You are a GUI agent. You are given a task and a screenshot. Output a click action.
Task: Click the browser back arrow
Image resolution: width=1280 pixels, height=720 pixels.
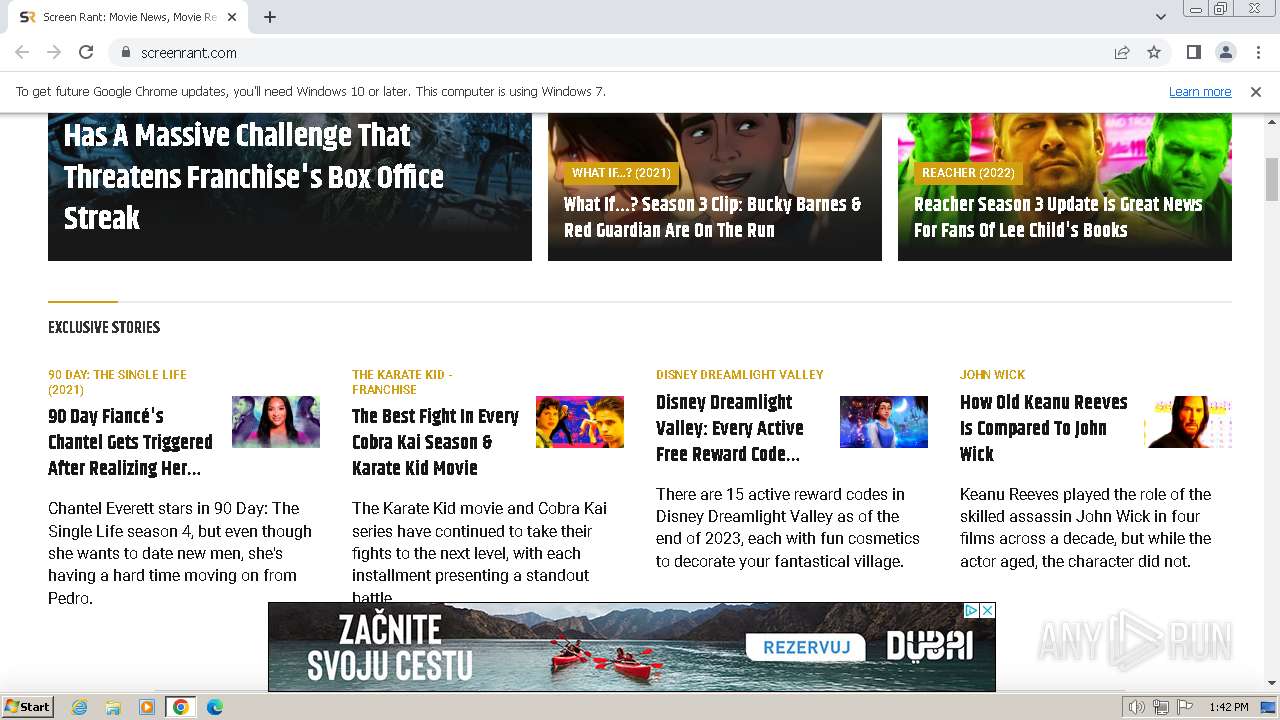(x=22, y=52)
